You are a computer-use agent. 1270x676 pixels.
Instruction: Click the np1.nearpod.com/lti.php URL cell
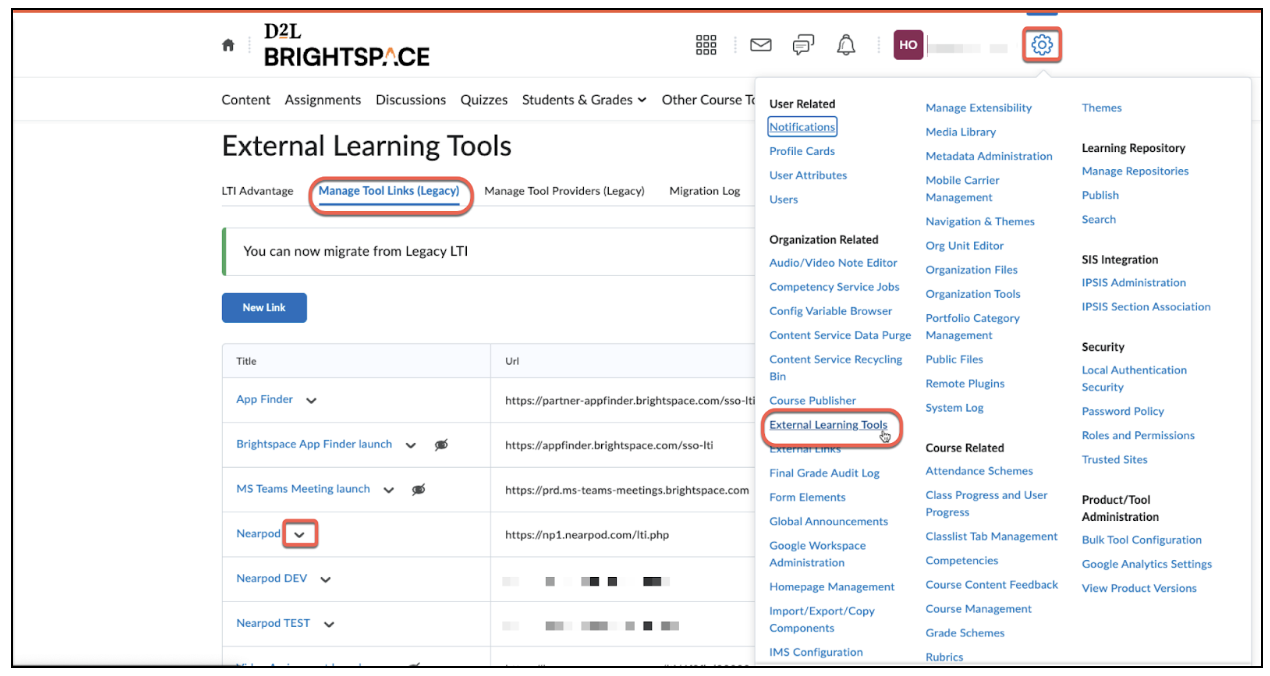click(587, 535)
